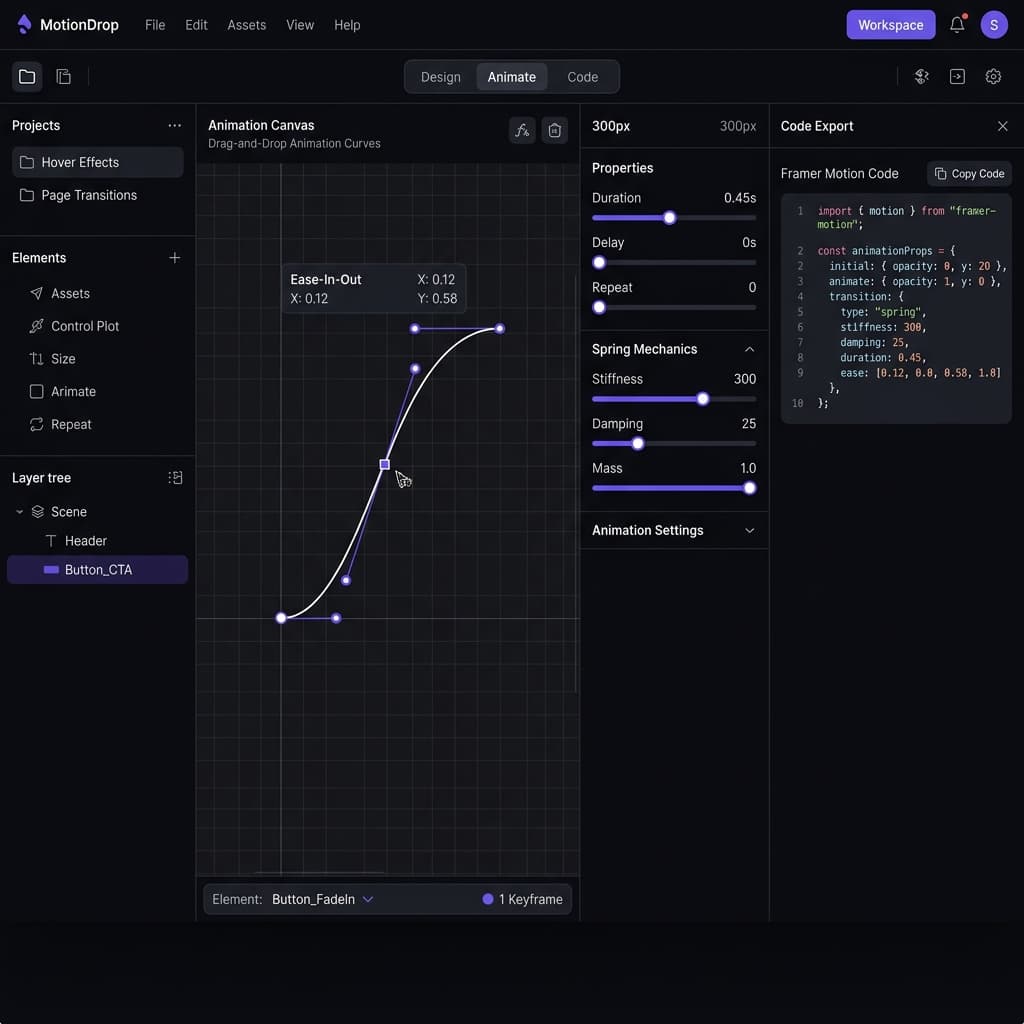Select the Button_CTA layer

(98, 569)
